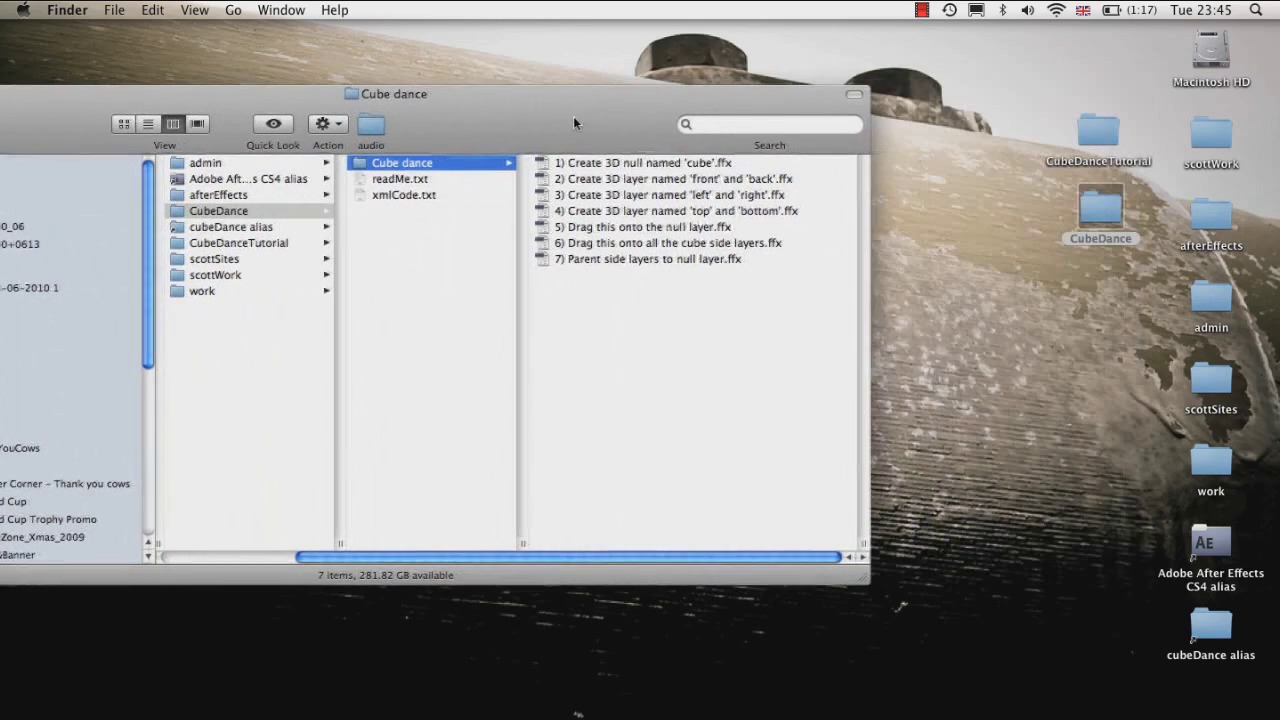The width and height of the screenshot is (1280, 720).
Task: Open the Go menu
Action: tap(233, 10)
